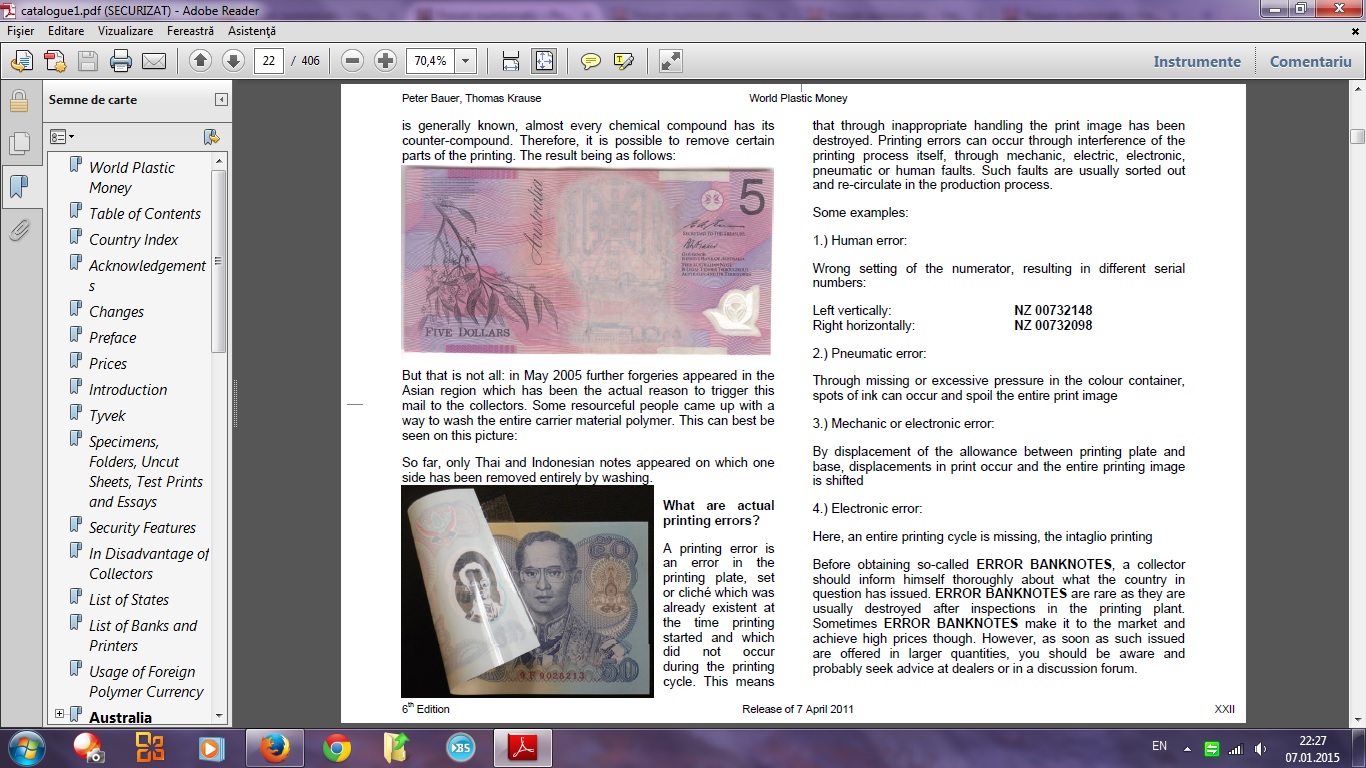The height and width of the screenshot is (768, 1366).
Task: Toggle read mode fullscreen view
Action: click(670, 61)
